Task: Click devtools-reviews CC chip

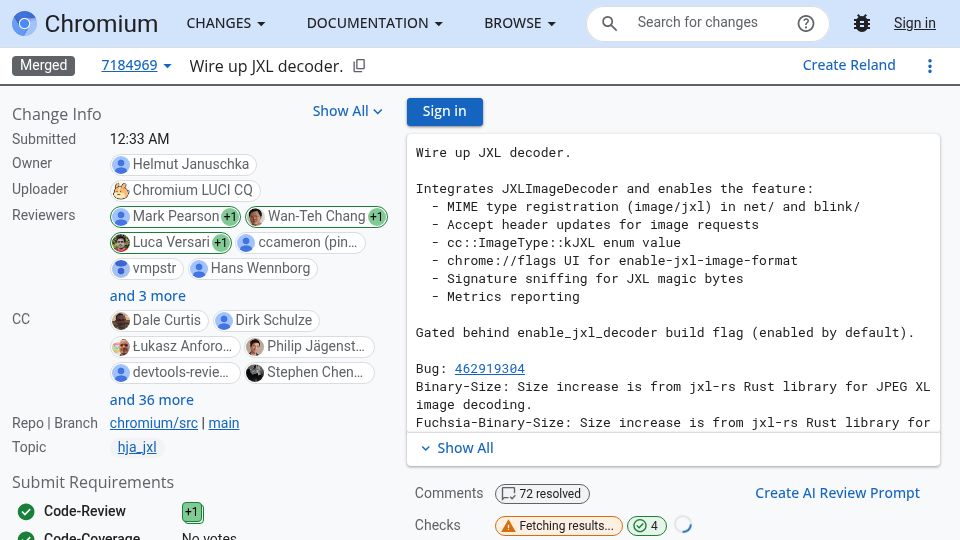Action: [174, 372]
